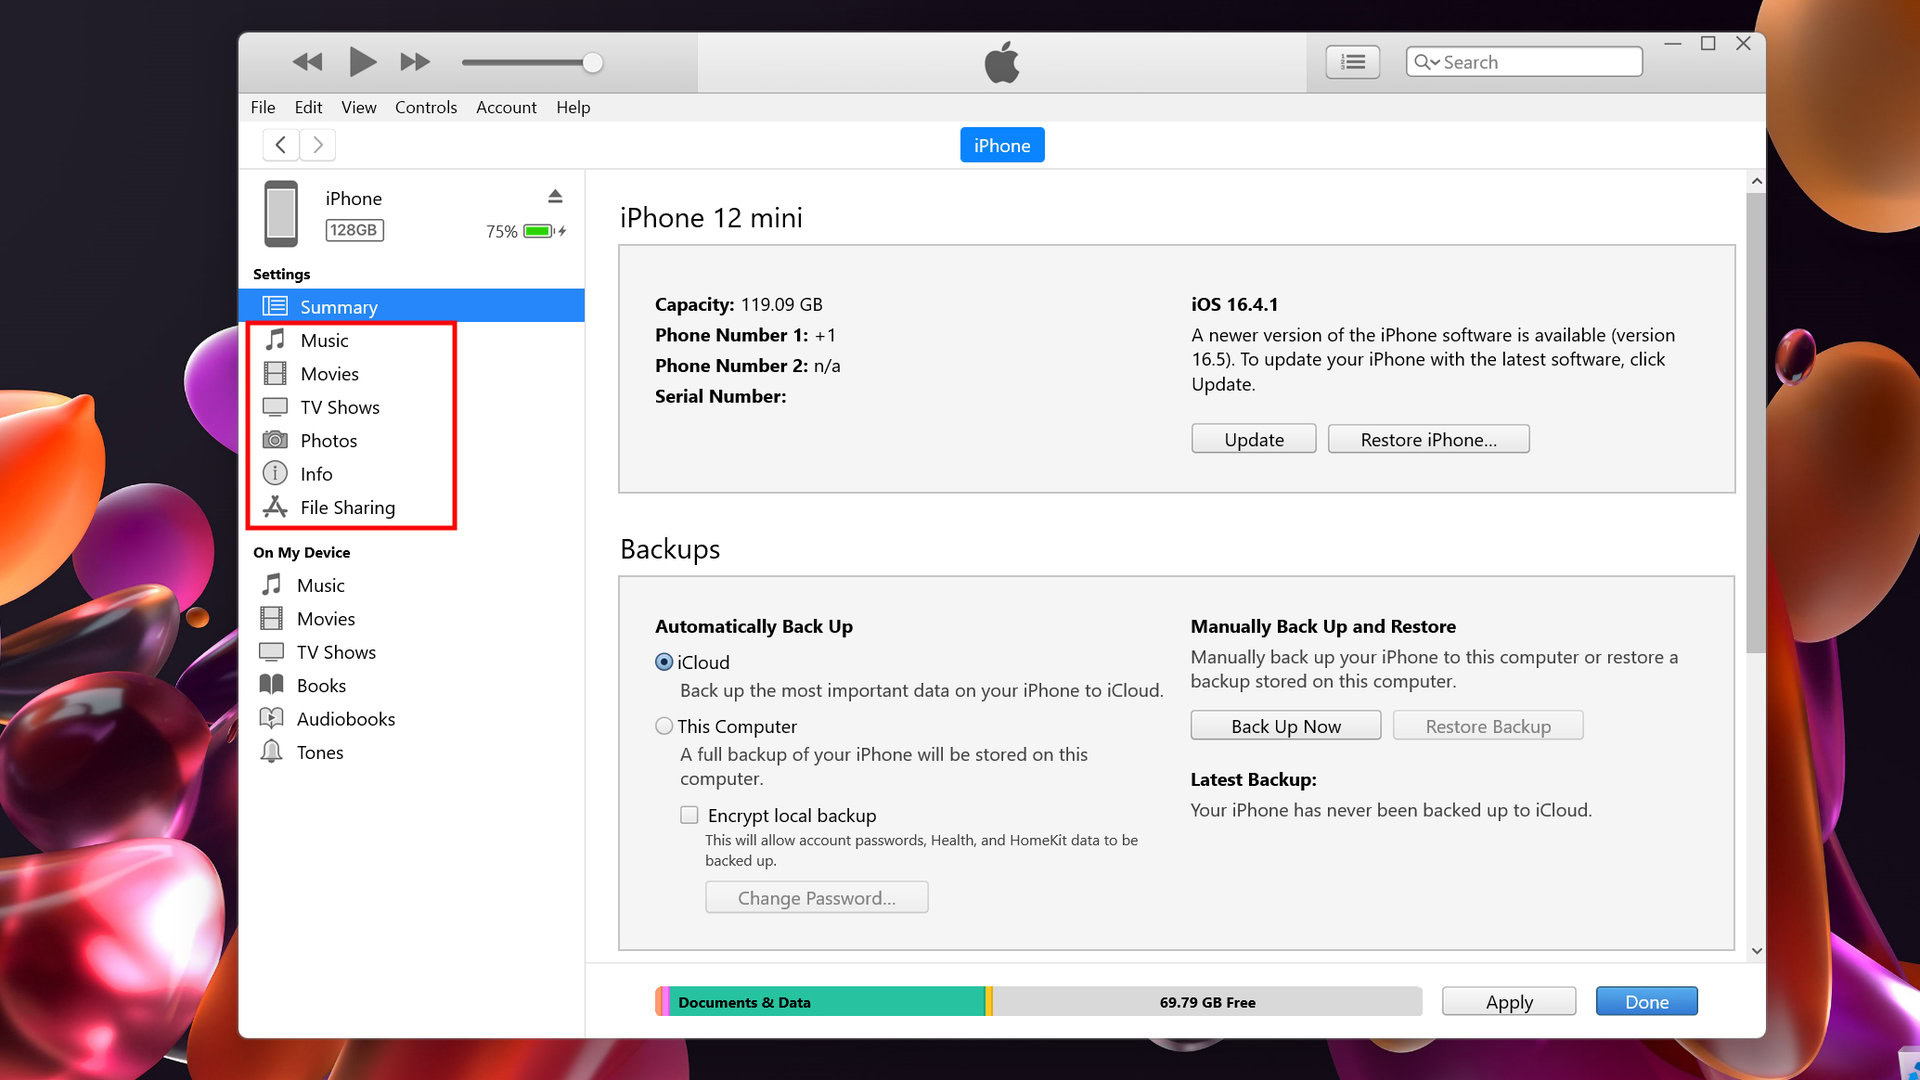Click the File Sharing apps icon
Screen dimensions: 1920x1080
coord(275,507)
